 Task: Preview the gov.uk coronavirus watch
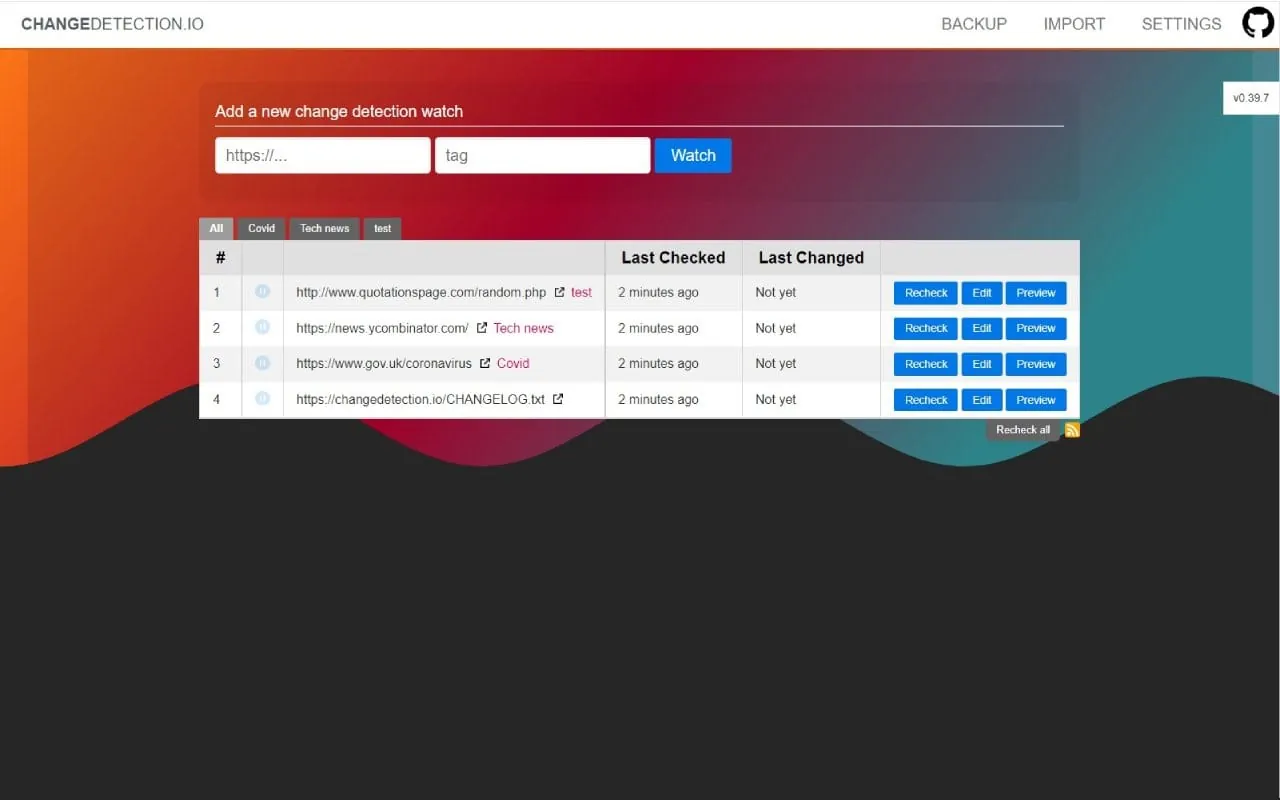1036,364
